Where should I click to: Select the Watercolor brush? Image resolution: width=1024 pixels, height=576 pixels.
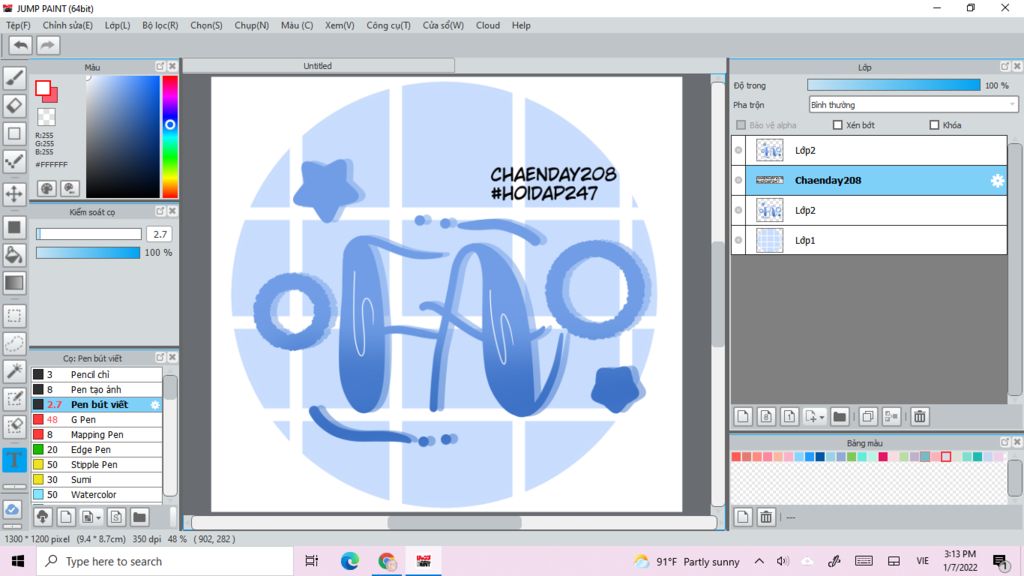[97, 494]
